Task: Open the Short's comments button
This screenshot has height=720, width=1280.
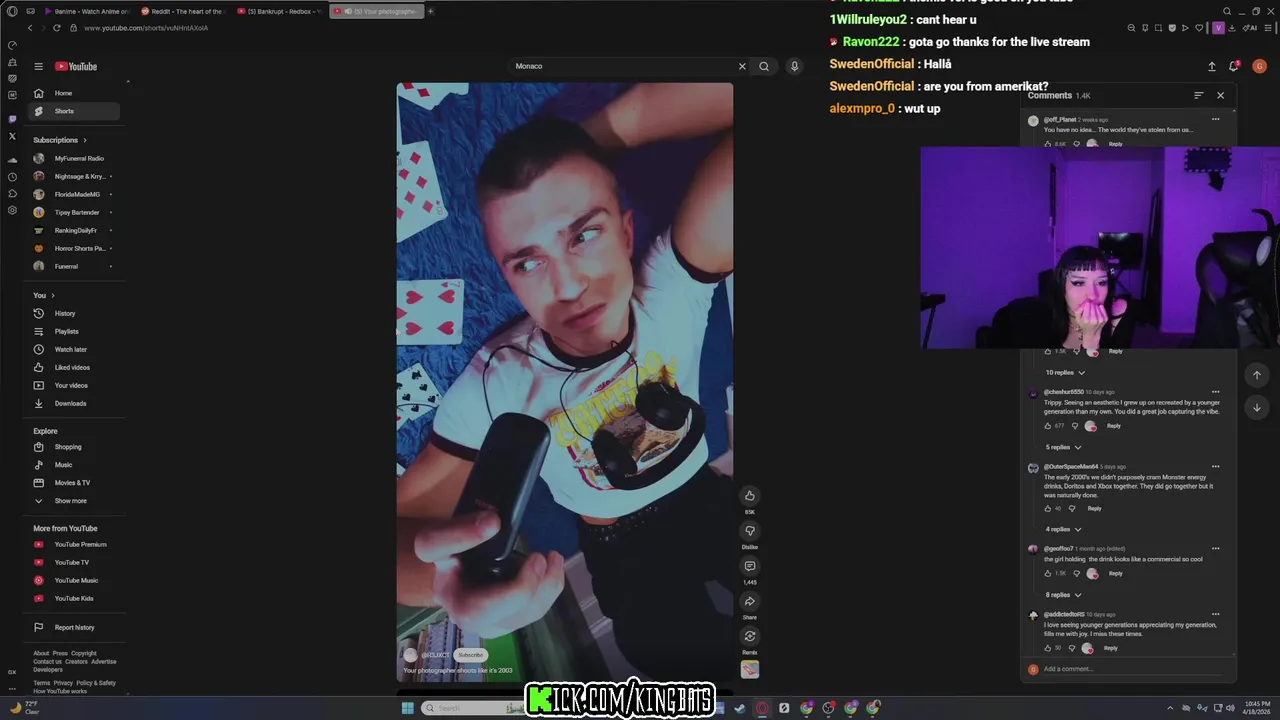Action: coord(750,566)
